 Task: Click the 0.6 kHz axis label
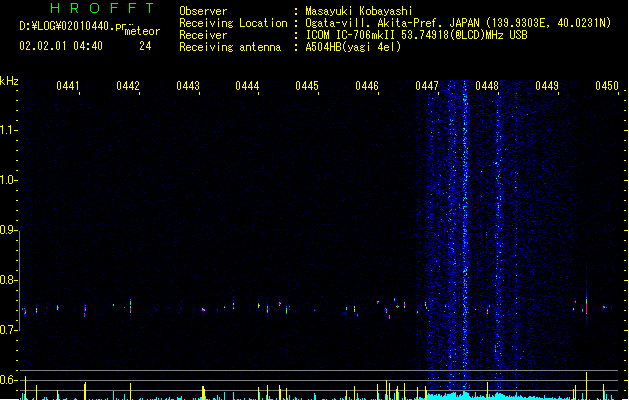pos(9,380)
